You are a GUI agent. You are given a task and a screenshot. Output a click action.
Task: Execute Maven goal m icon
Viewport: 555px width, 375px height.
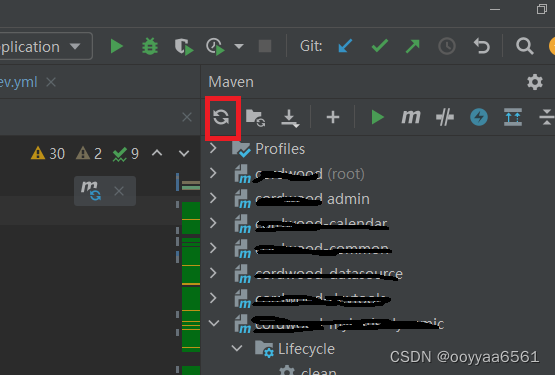pos(411,117)
